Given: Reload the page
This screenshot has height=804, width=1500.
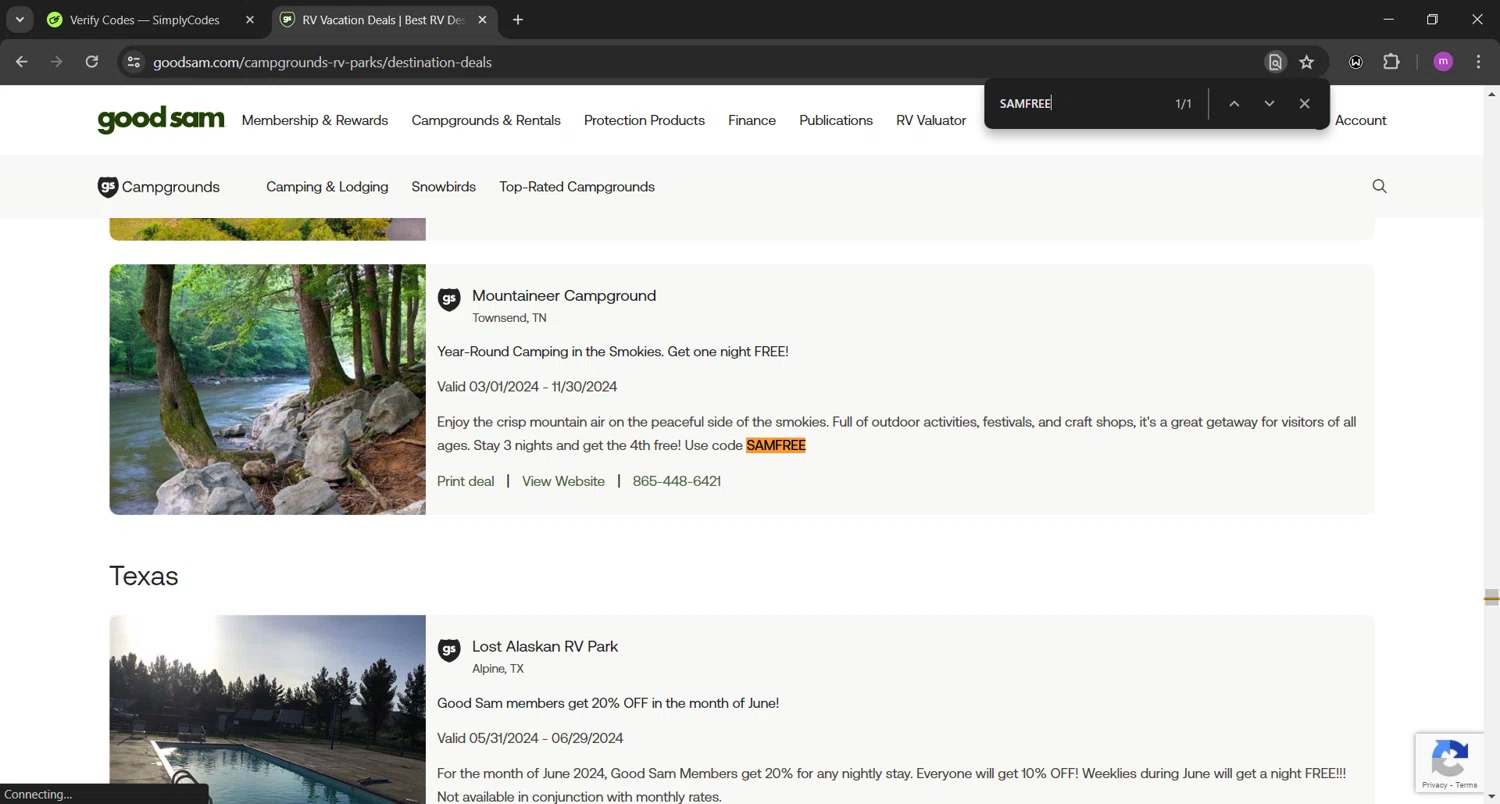Looking at the screenshot, I should [92, 62].
